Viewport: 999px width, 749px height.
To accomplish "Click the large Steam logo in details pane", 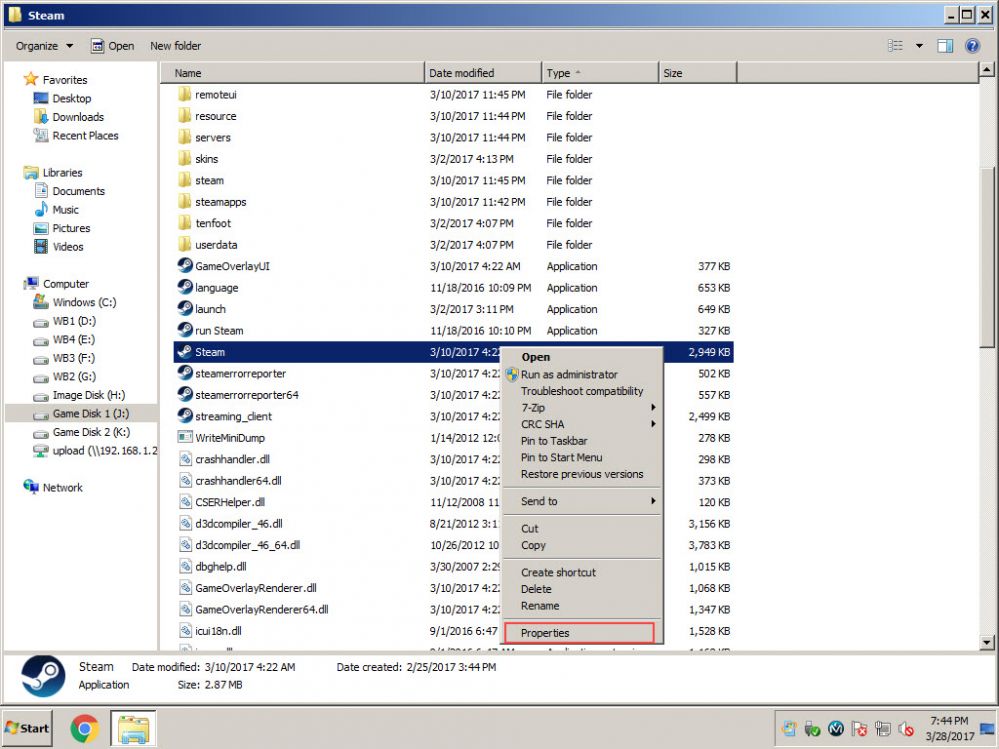I will click(x=43, y=676).
